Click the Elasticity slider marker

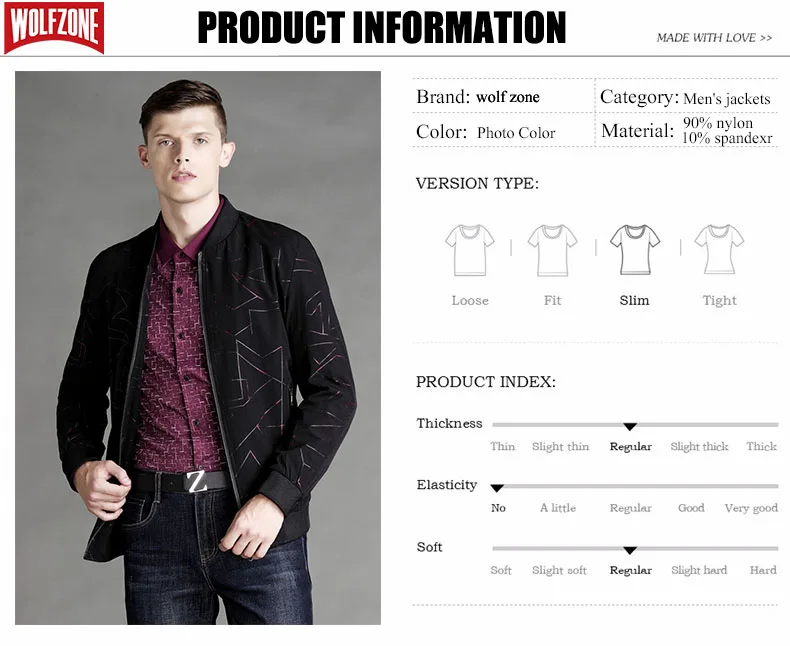pyautogui.click(x=497, y=488)
